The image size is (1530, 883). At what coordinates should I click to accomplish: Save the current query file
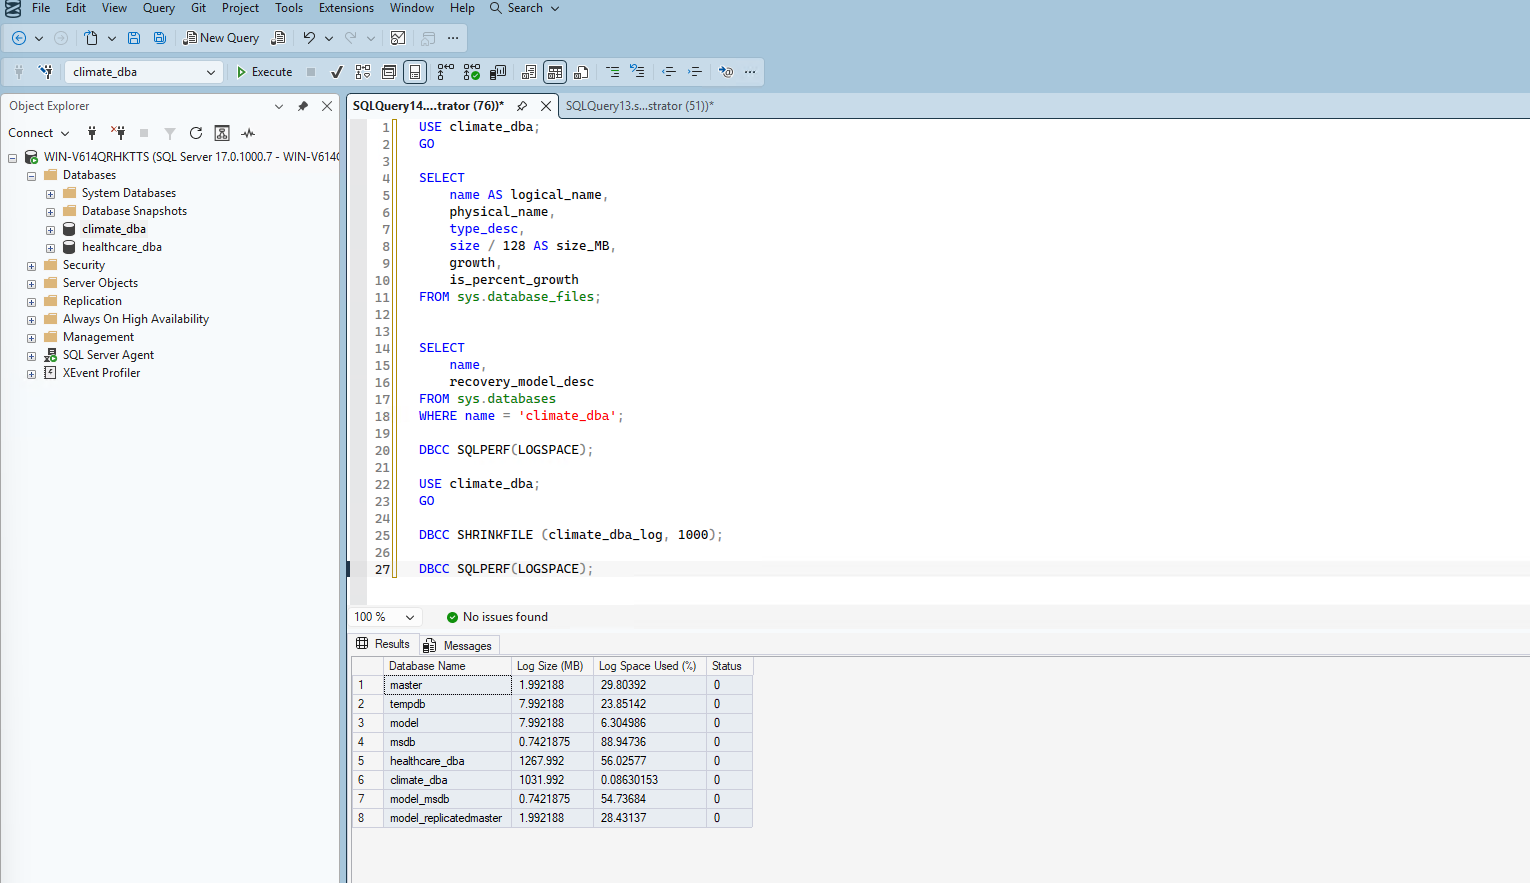(134, 38)
